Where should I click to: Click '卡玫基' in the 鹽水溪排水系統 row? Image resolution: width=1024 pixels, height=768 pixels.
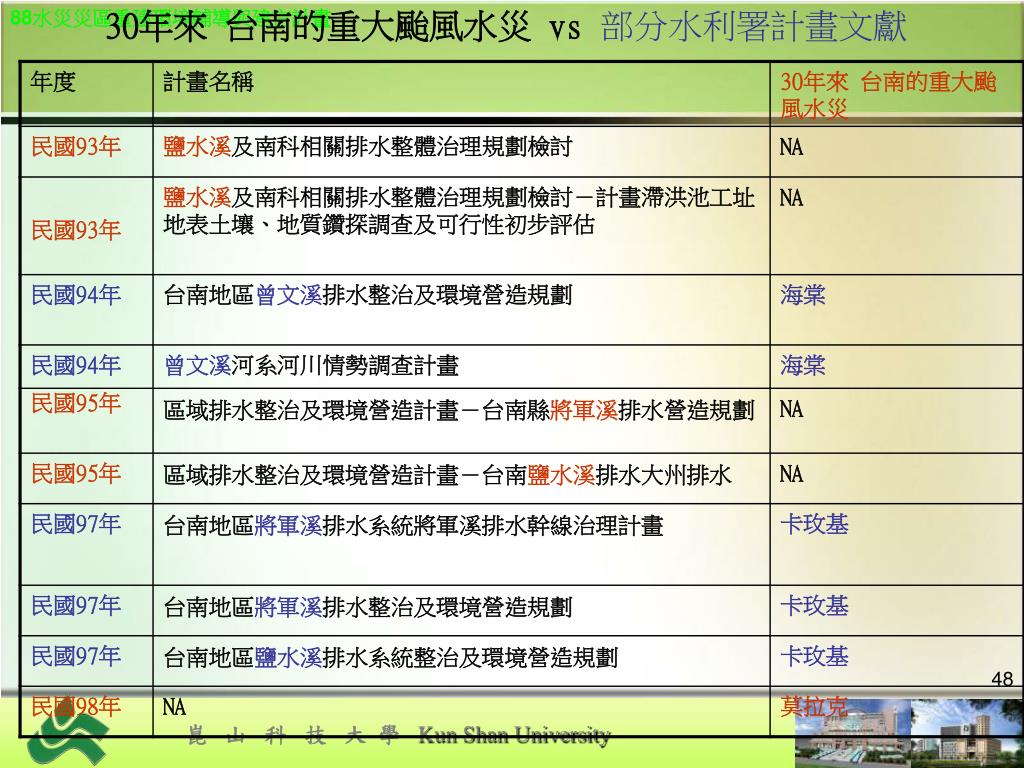[814, 656]
